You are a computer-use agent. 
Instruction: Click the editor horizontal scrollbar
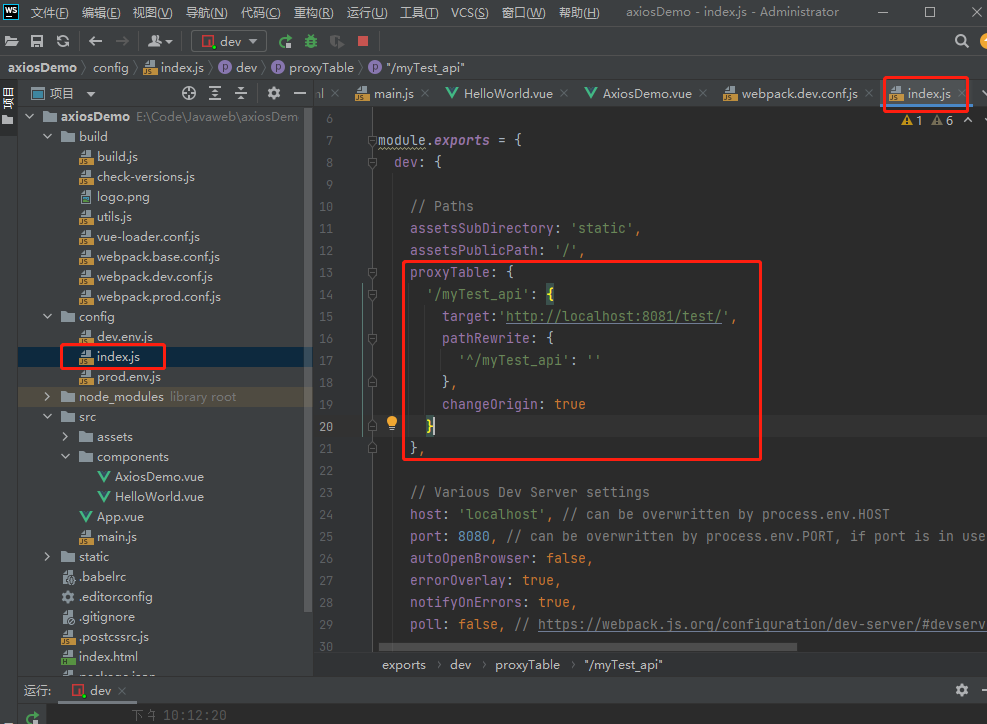(588, 647)
